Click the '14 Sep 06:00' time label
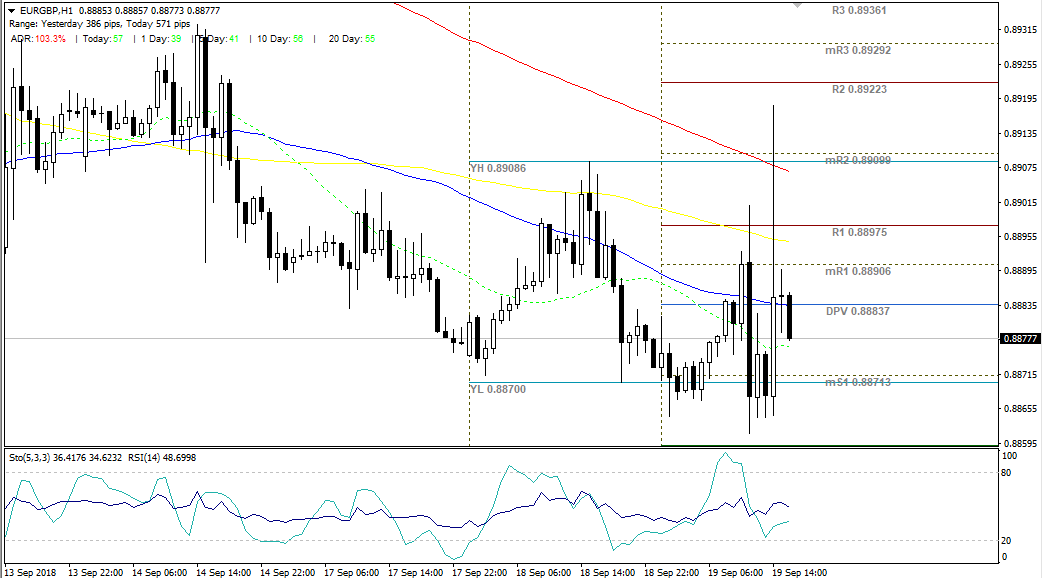 (159, 572)
